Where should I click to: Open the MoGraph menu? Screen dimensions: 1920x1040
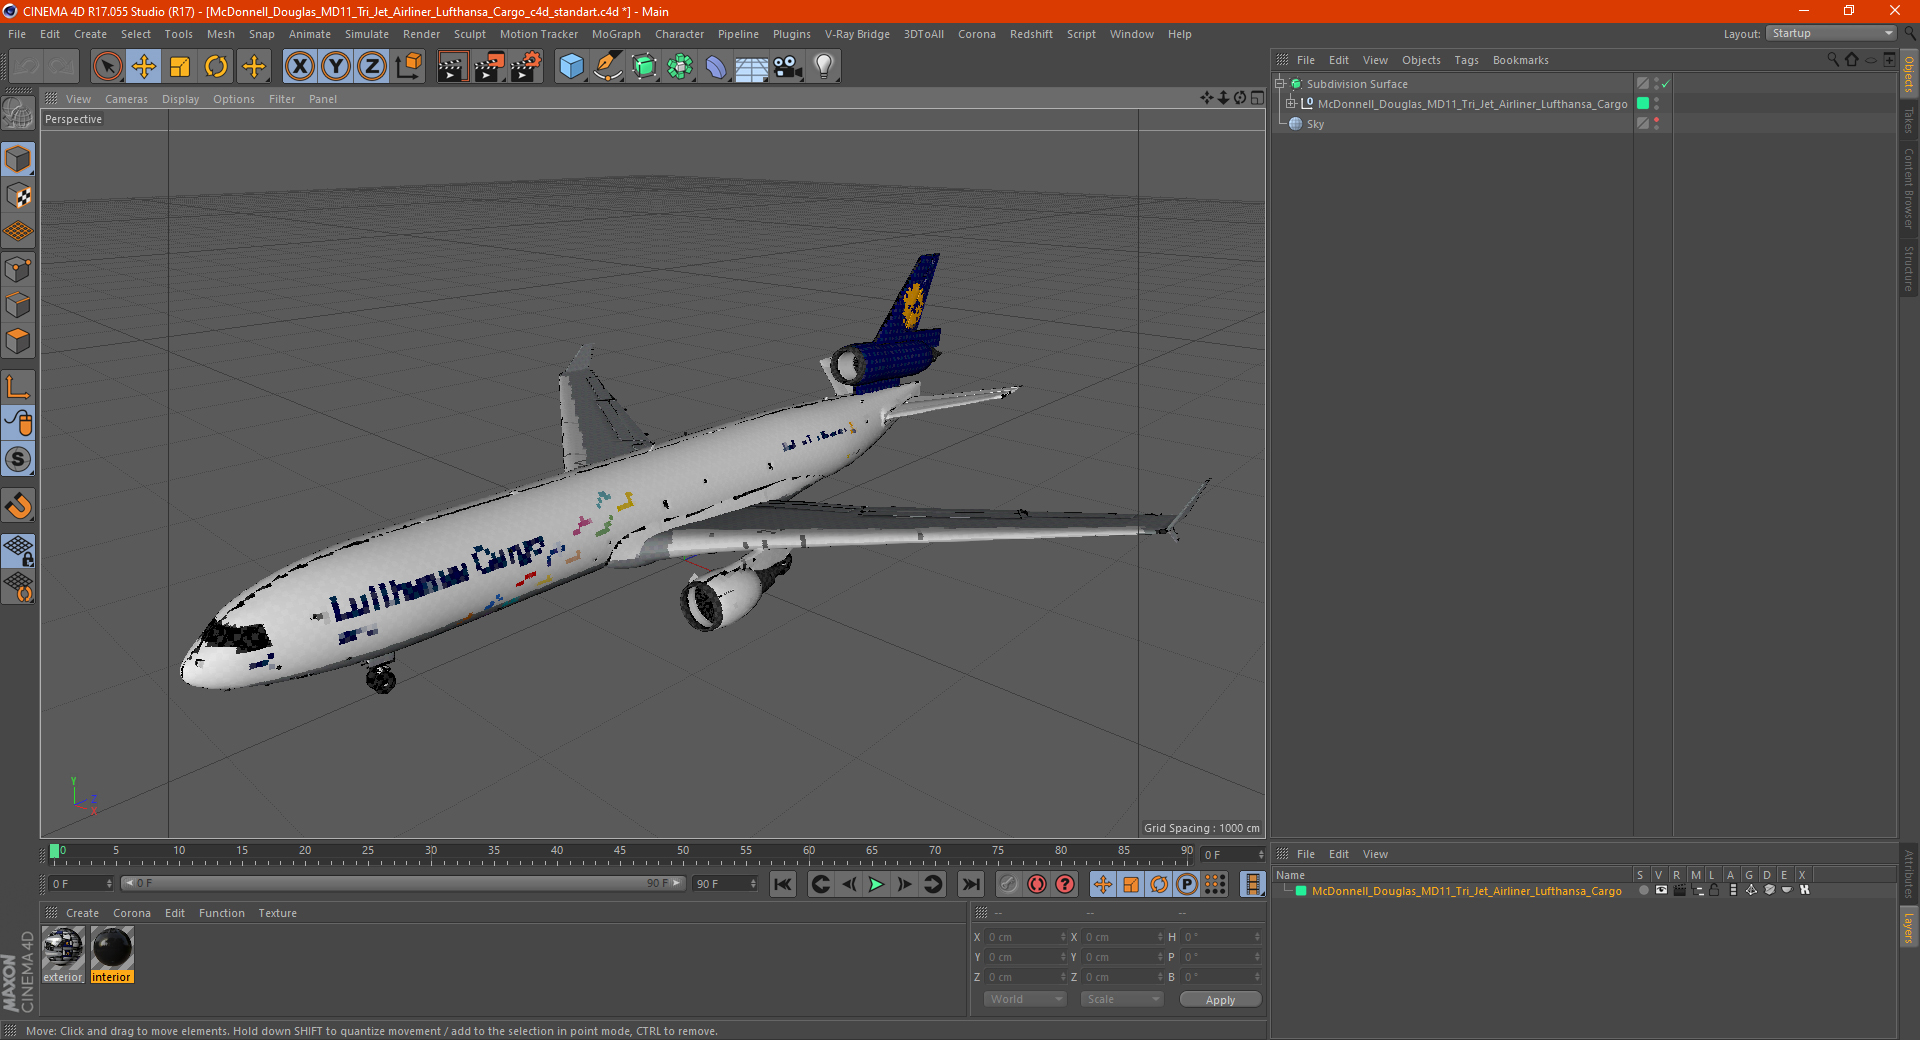(616, 34)
